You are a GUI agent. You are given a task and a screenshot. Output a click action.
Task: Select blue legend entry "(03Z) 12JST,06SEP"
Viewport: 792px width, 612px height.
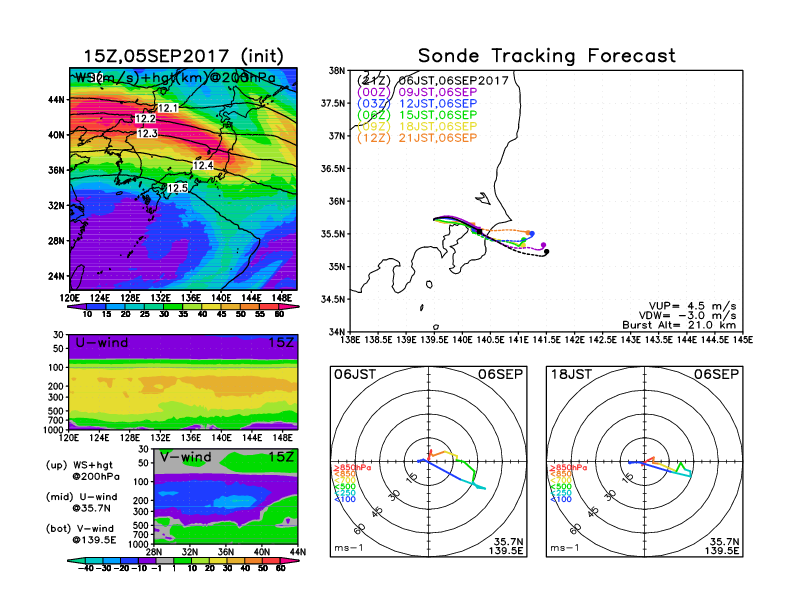417,103
